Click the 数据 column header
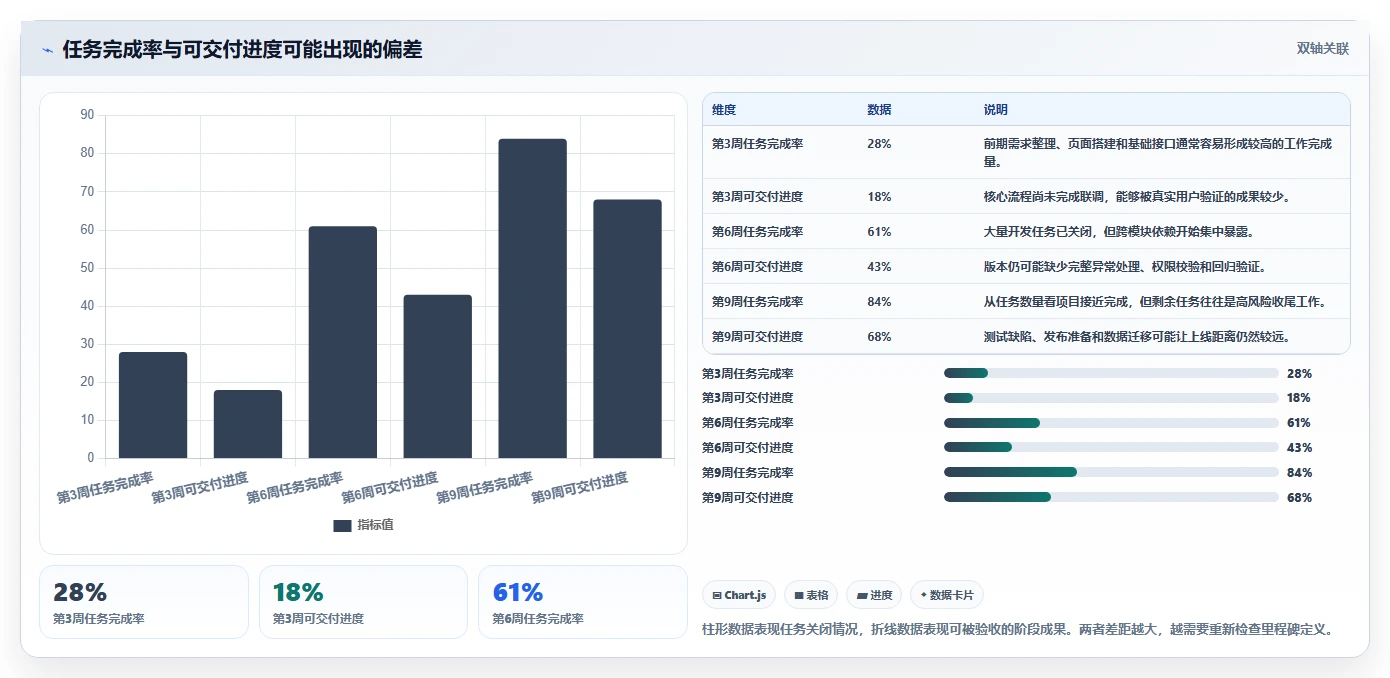This screenshot has width=1390, height=678. (x=879, y=110)
